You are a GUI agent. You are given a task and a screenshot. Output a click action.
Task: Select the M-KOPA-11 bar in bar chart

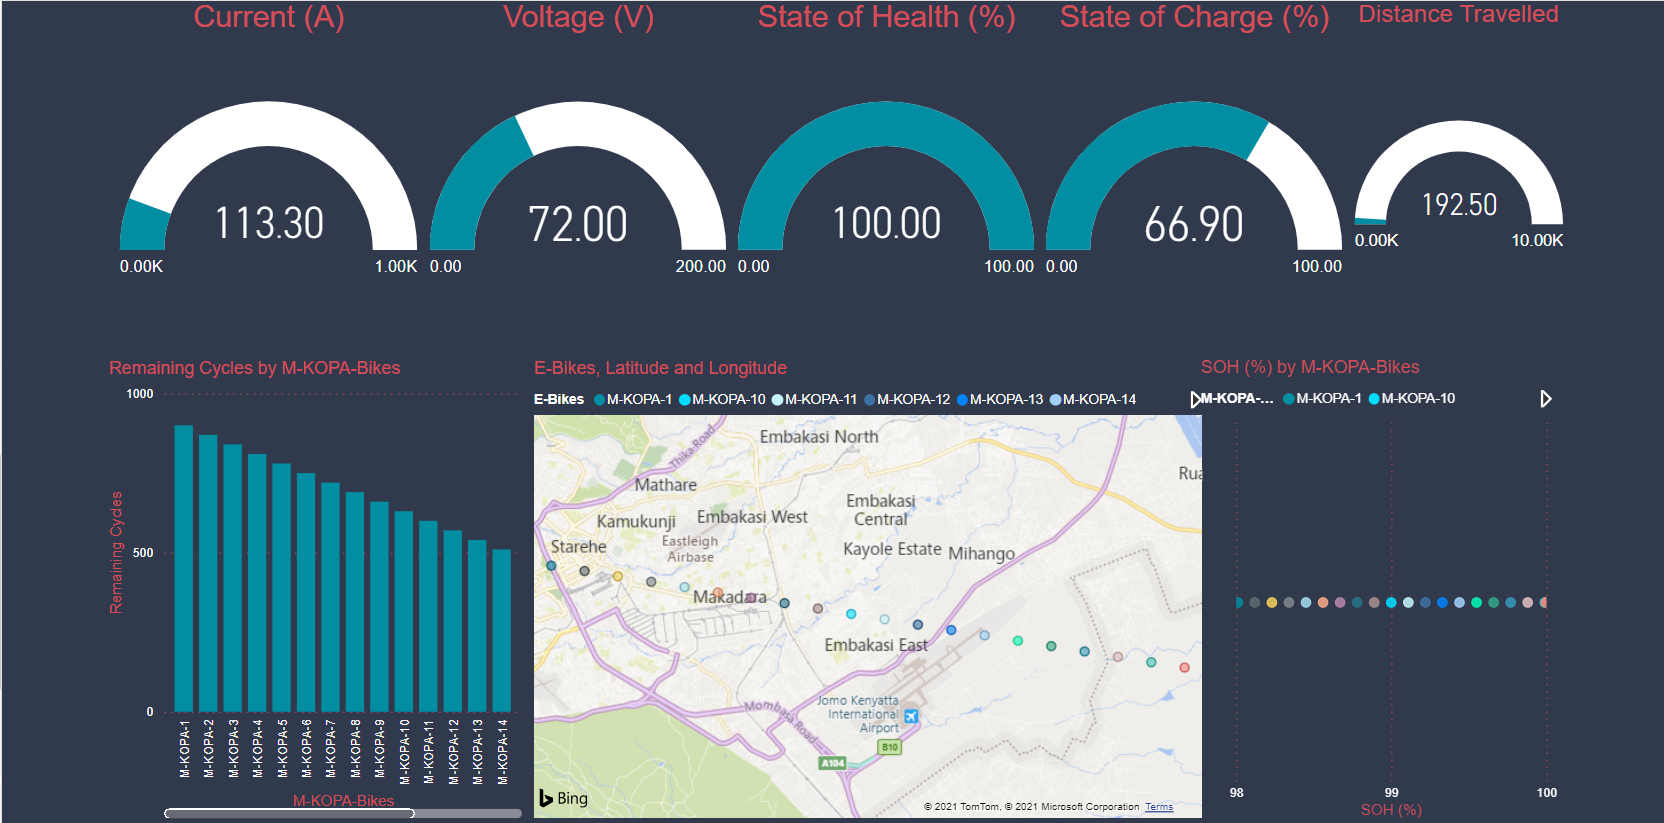(x=428, y=616)
